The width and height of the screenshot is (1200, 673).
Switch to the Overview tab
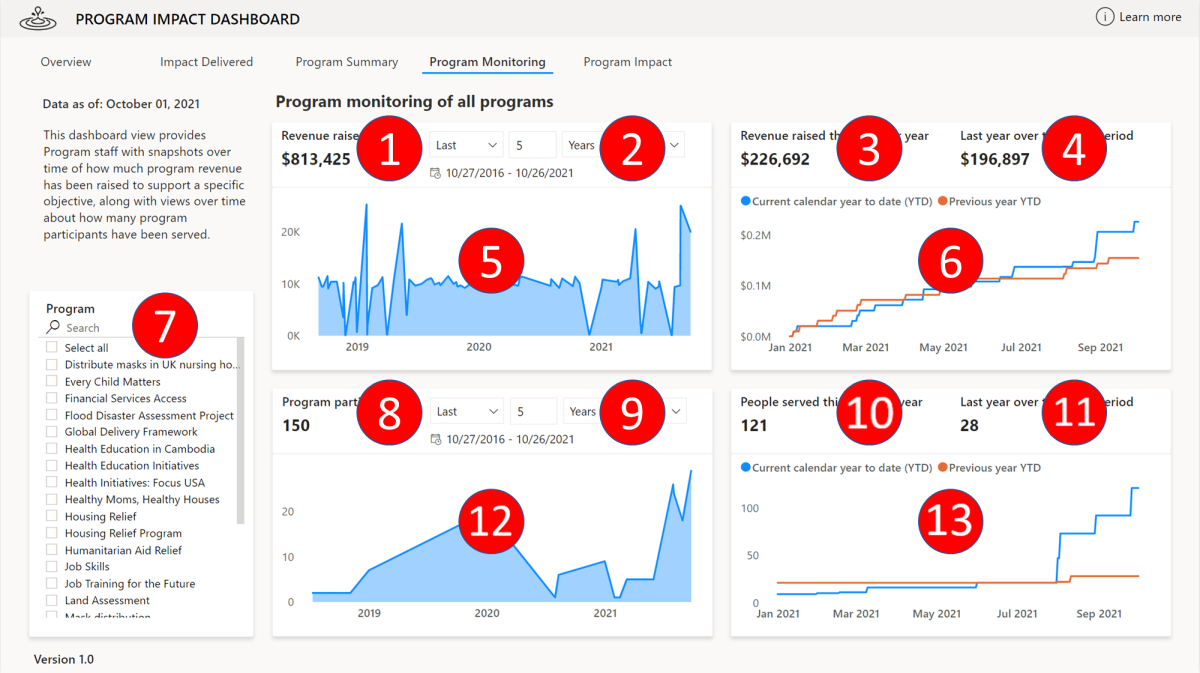click(66, 61)
